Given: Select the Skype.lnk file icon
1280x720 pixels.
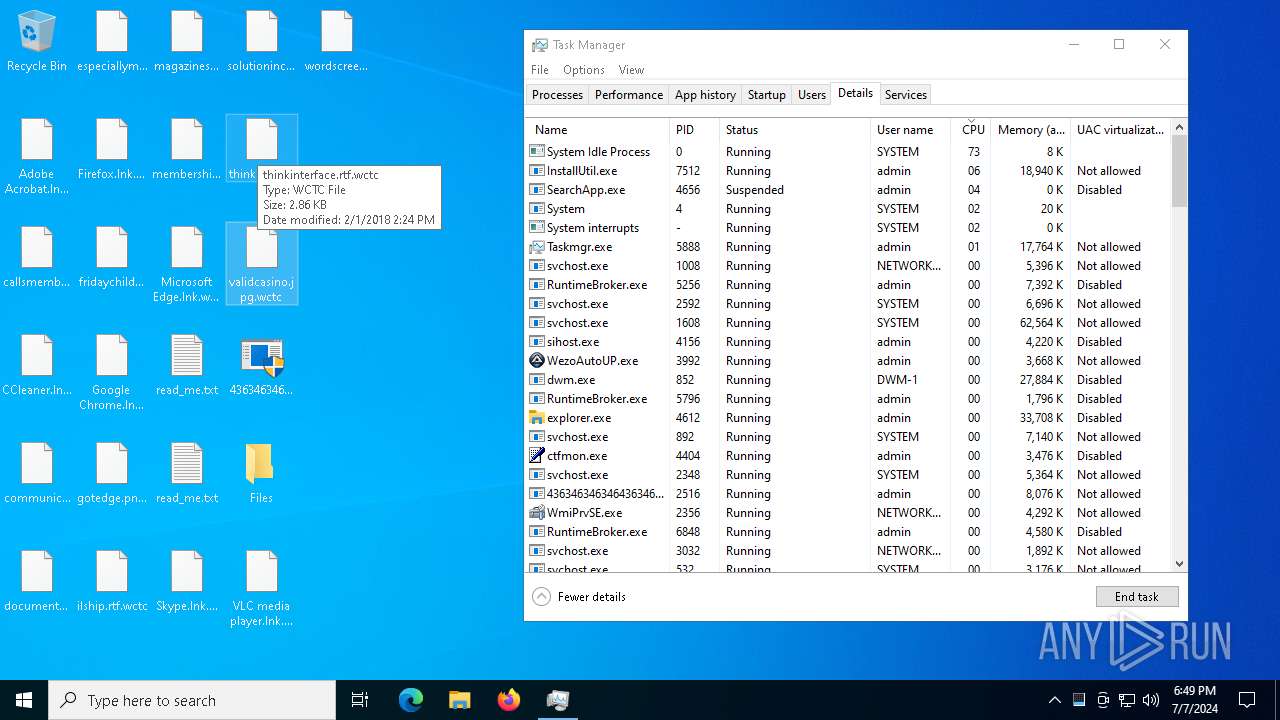Looking at the screenshot, I should click(x=187, y=582).
